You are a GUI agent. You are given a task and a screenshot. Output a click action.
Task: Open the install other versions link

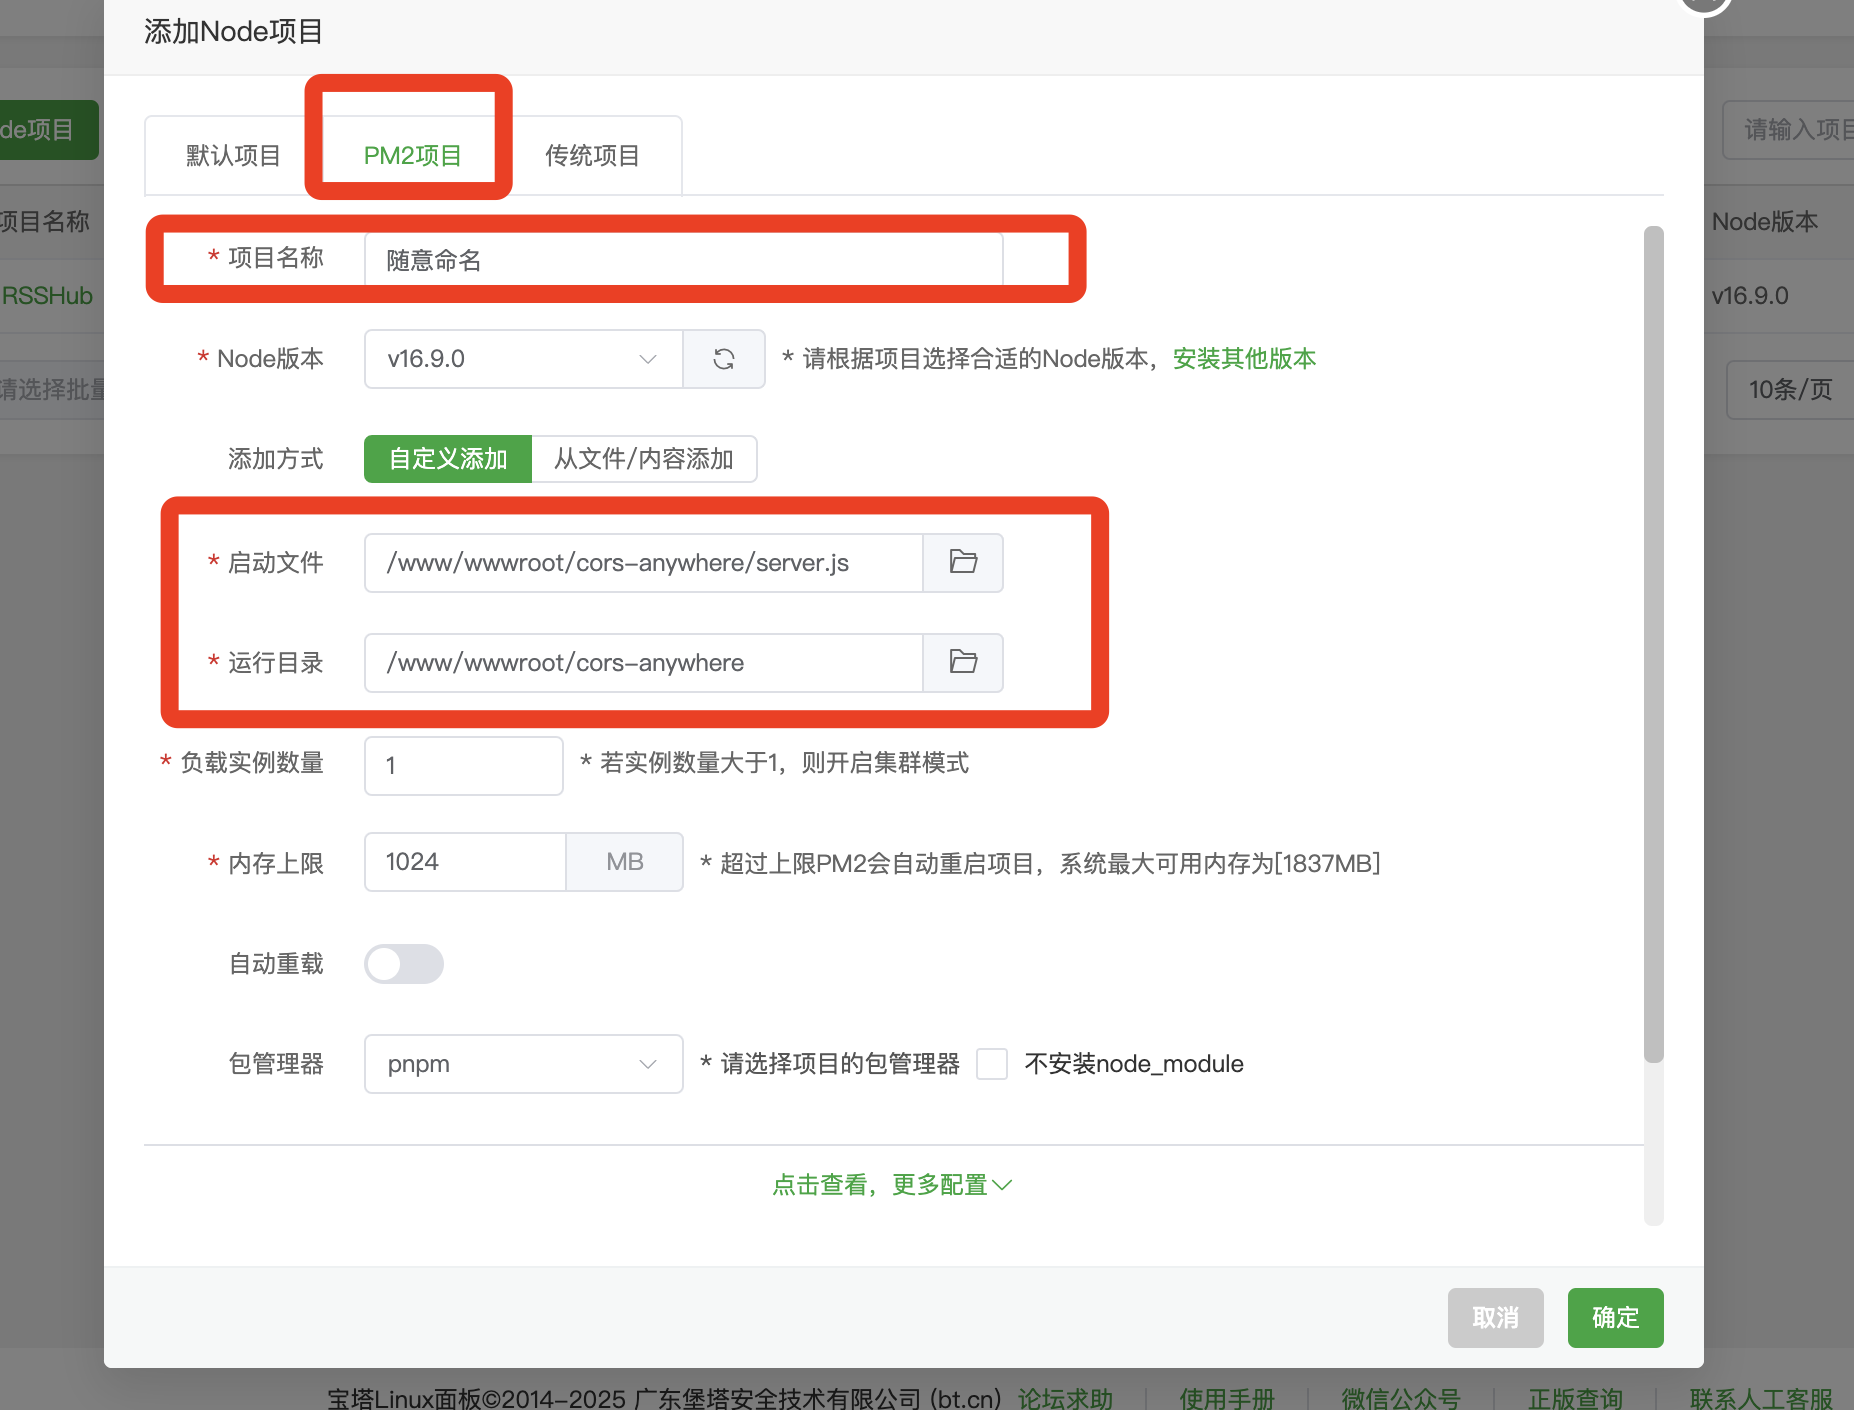coord(1244,359)
